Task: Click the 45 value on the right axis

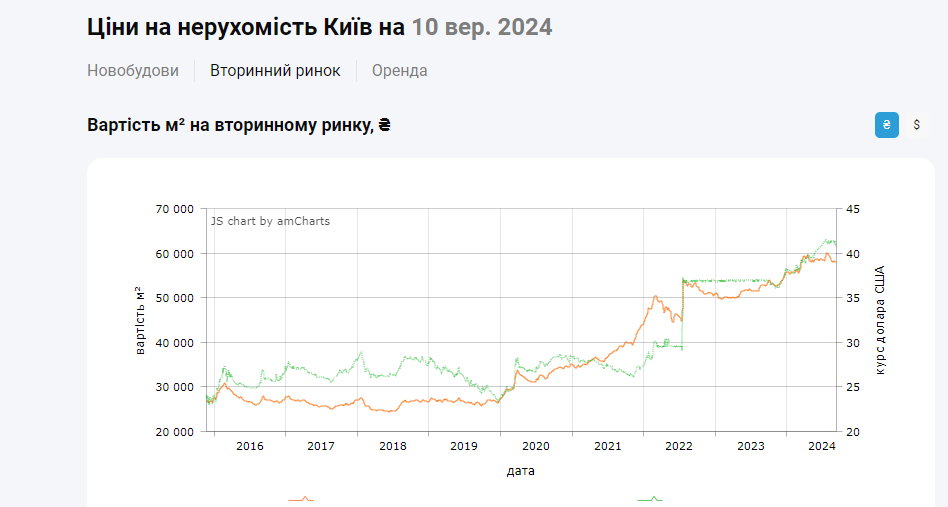Action: point(852,209)
